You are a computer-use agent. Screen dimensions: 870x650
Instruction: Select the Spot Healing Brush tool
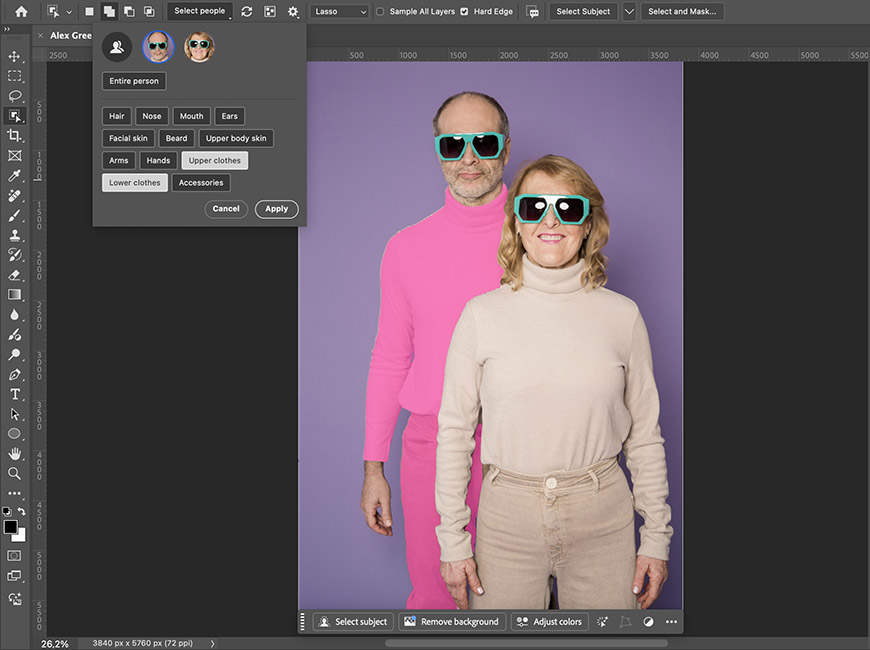click(14, 195)
